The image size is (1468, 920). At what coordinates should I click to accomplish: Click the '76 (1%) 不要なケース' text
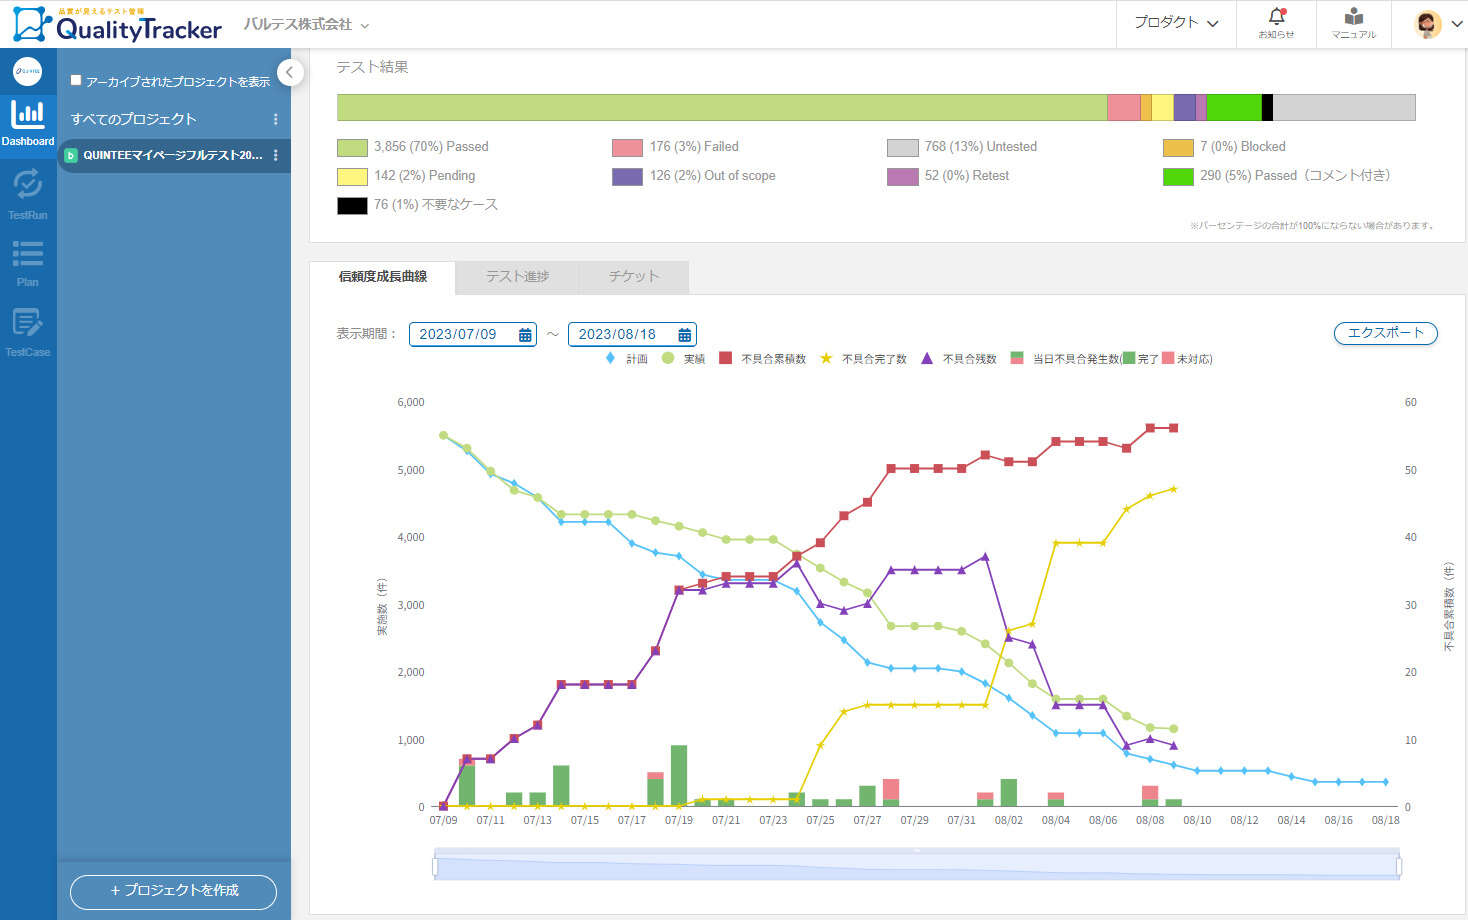(x=436, y=205)
